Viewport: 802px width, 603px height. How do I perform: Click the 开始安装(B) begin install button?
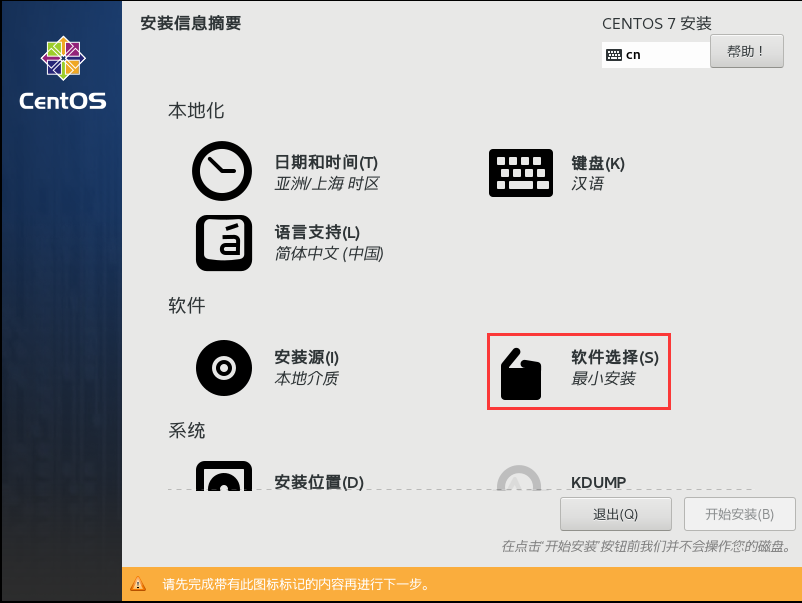[740, 514]
